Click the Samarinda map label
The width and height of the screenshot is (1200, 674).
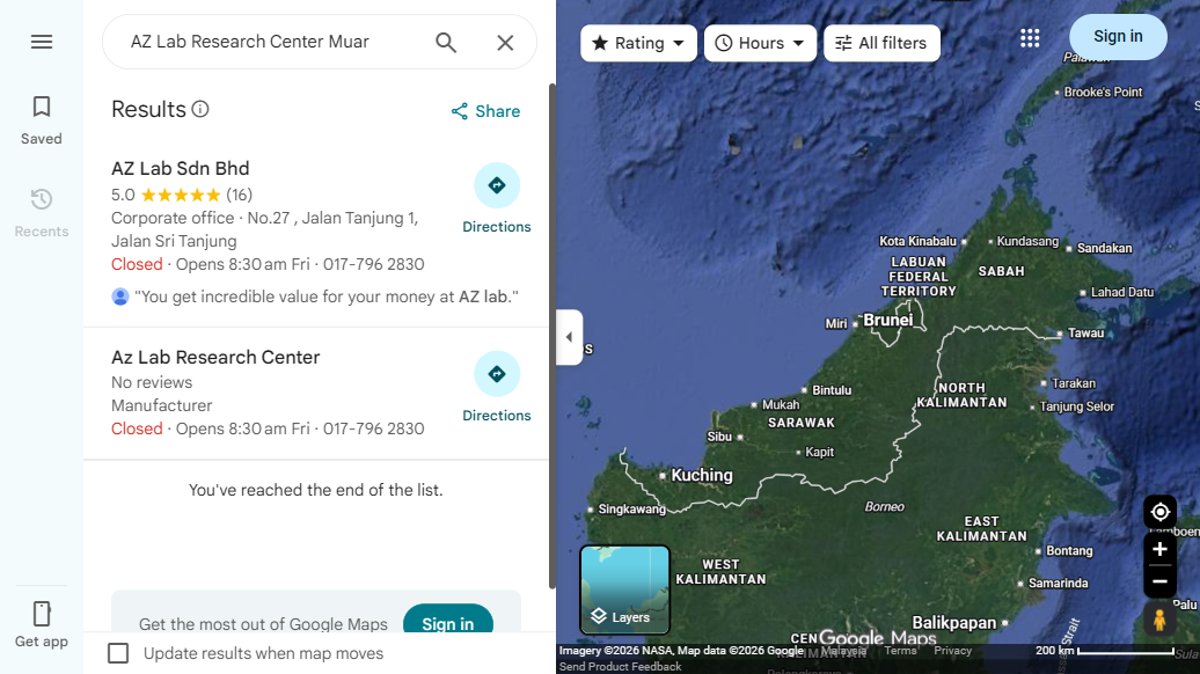pyautogui.click(x=1058, y=583)
